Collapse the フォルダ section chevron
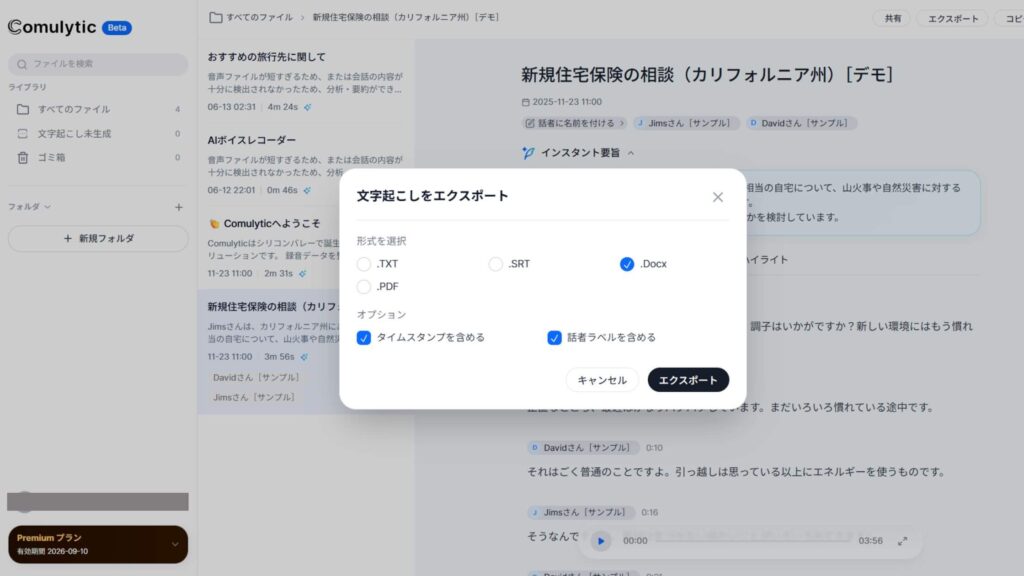The height and width of the screenshot is (576, 1024). [x=48, y=207]
